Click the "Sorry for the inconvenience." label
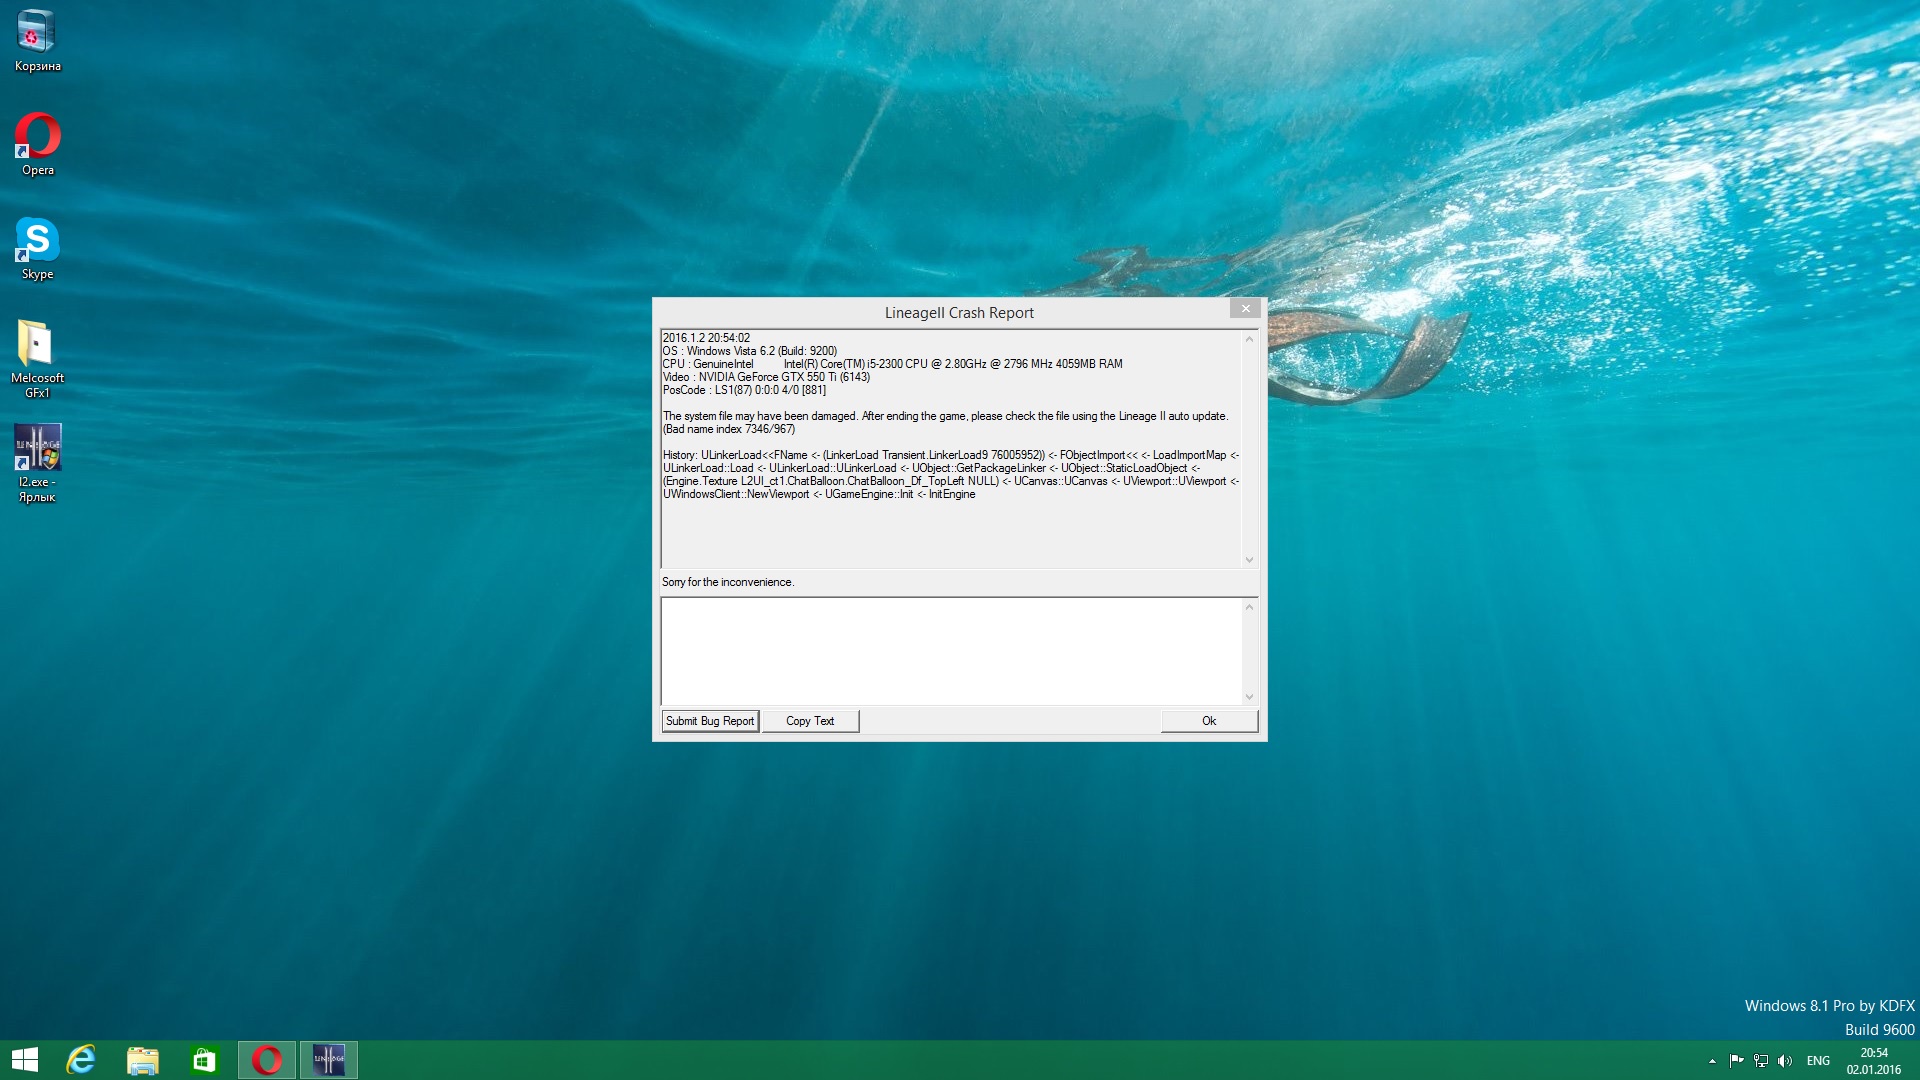 pyautogui.click(x=728, y=582)
